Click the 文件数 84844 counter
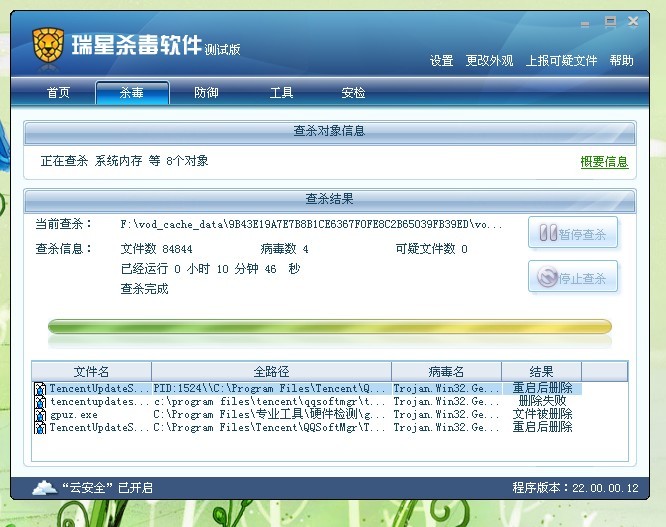Viewport: 666px width, 527px height. point(156,248)
